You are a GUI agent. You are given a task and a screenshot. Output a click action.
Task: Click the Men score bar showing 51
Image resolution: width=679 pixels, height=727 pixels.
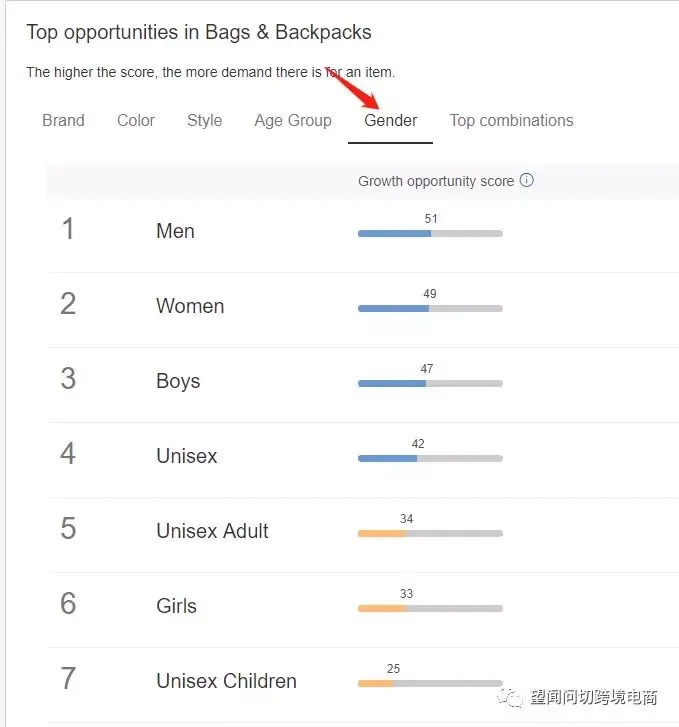(x=430, y=234)
